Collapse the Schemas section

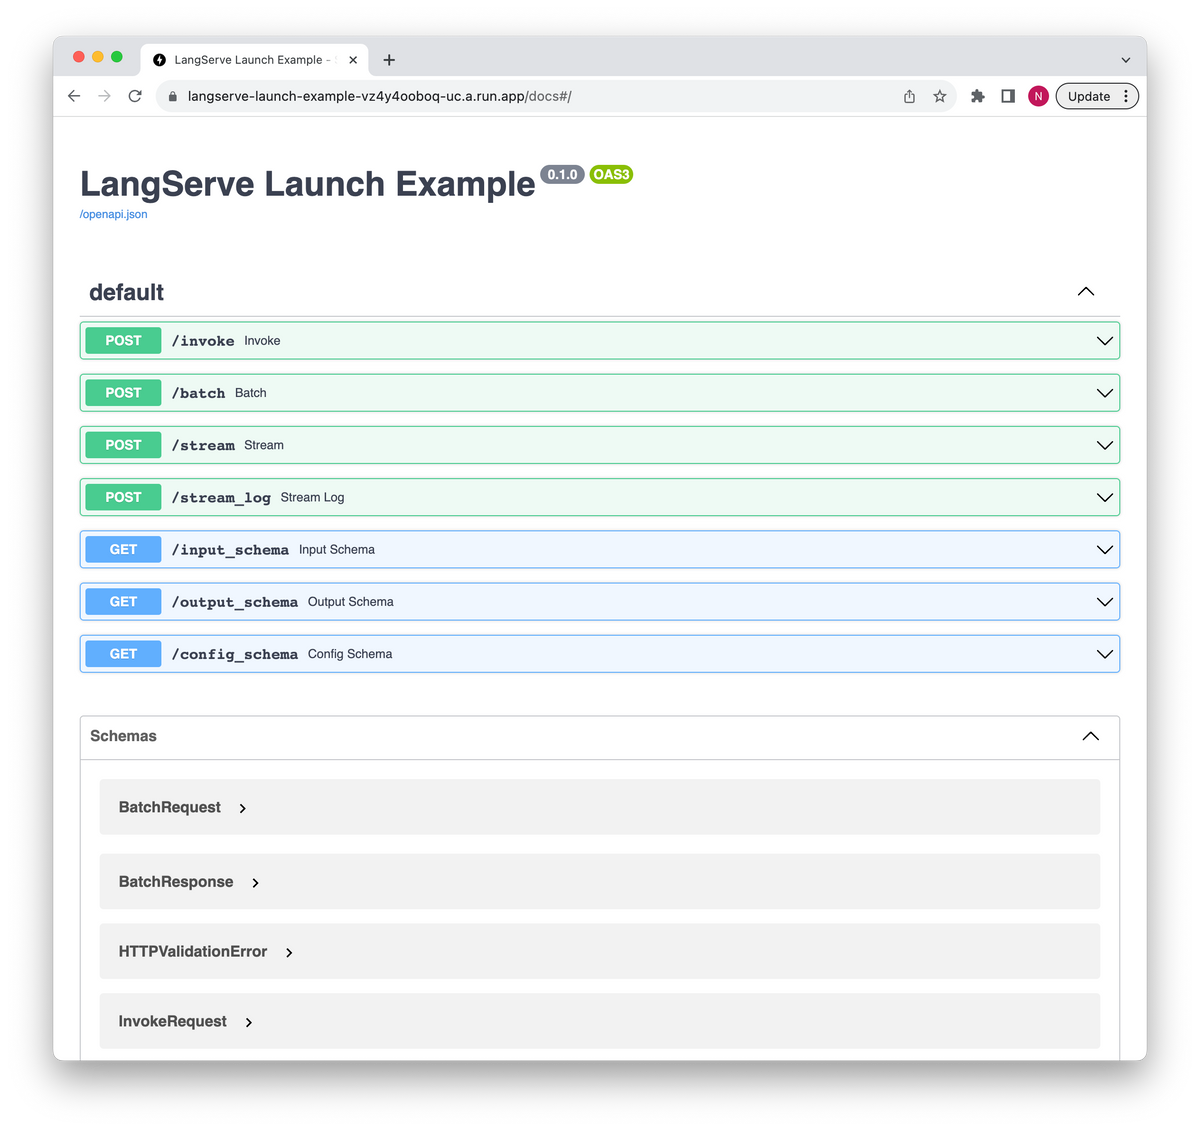(1090, 736)
